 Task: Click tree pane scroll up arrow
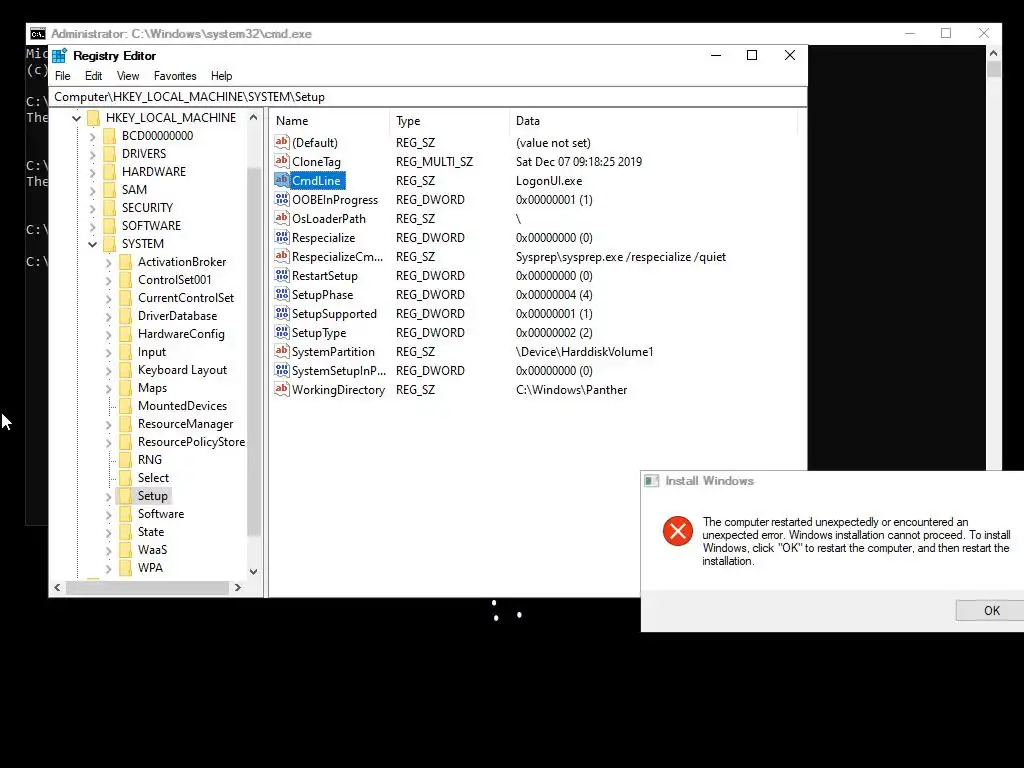253,118
